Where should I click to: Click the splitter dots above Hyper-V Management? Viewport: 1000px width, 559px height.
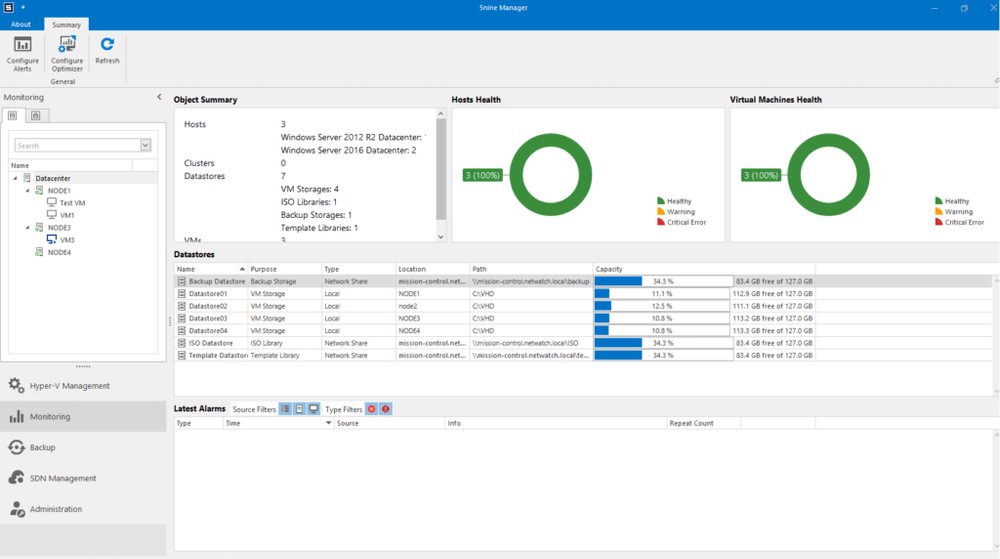(x=83, y=367)
